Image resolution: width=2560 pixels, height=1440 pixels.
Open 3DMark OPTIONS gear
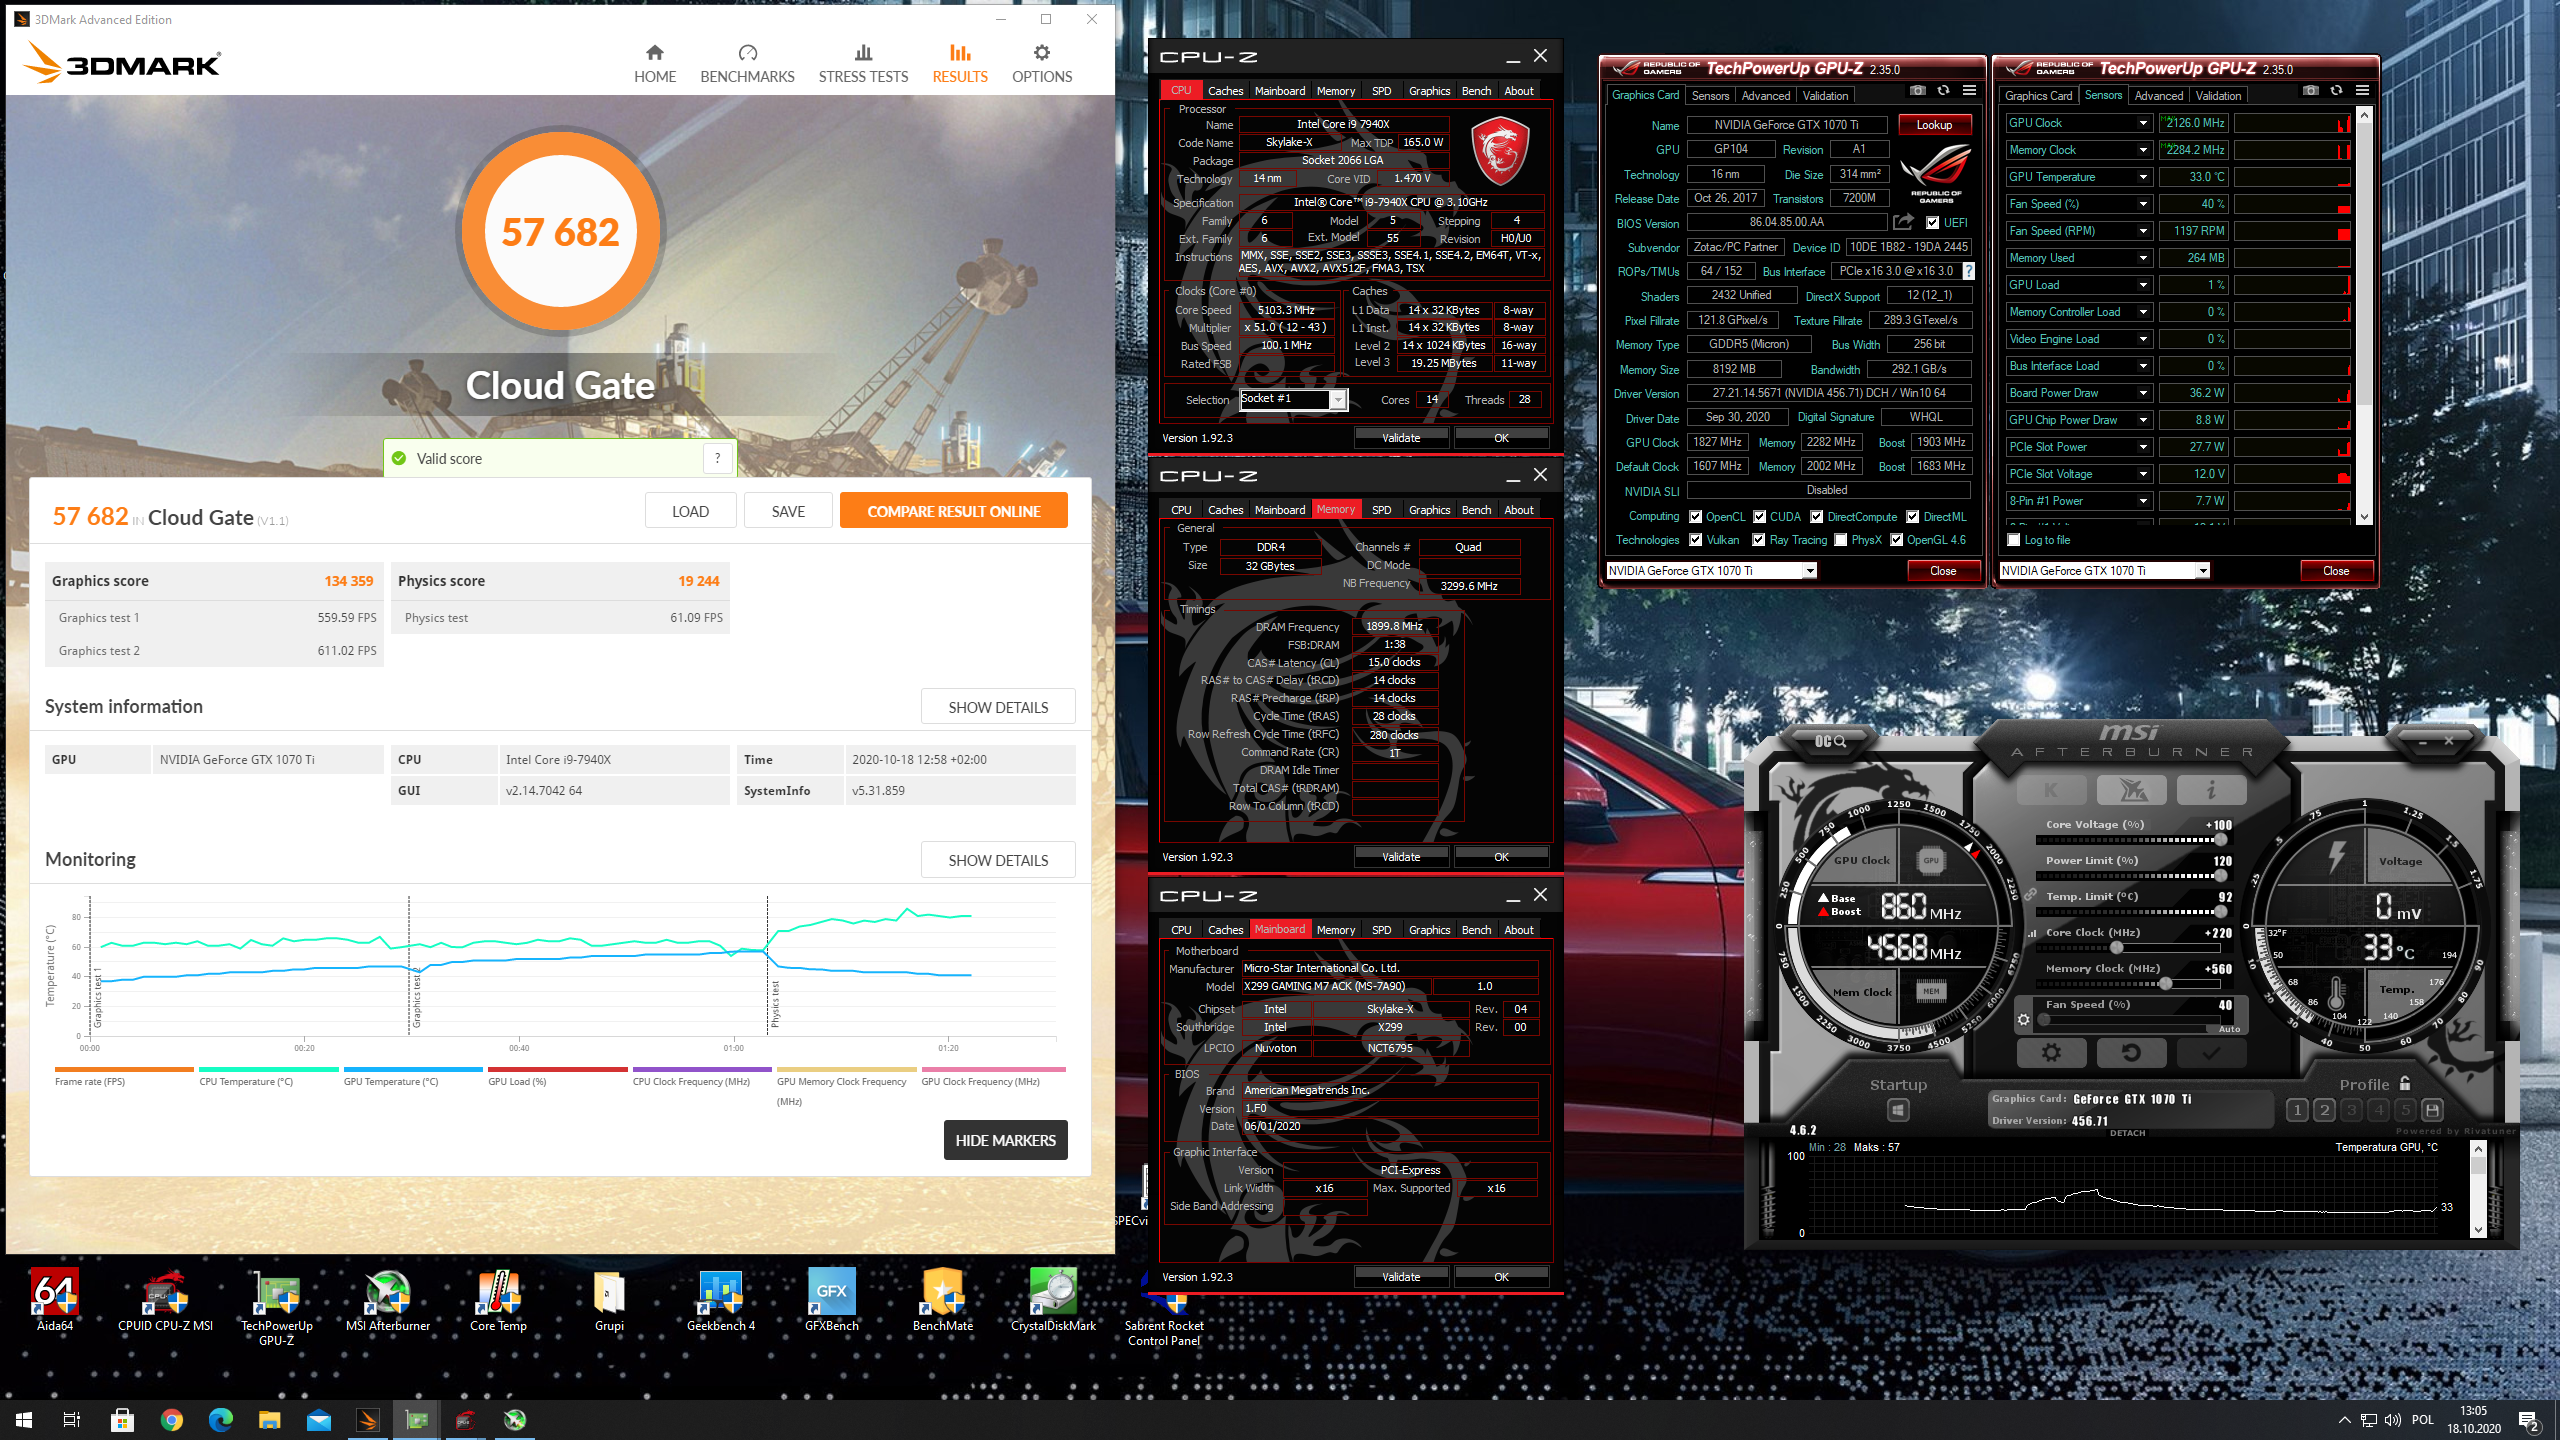[1041, 64]
